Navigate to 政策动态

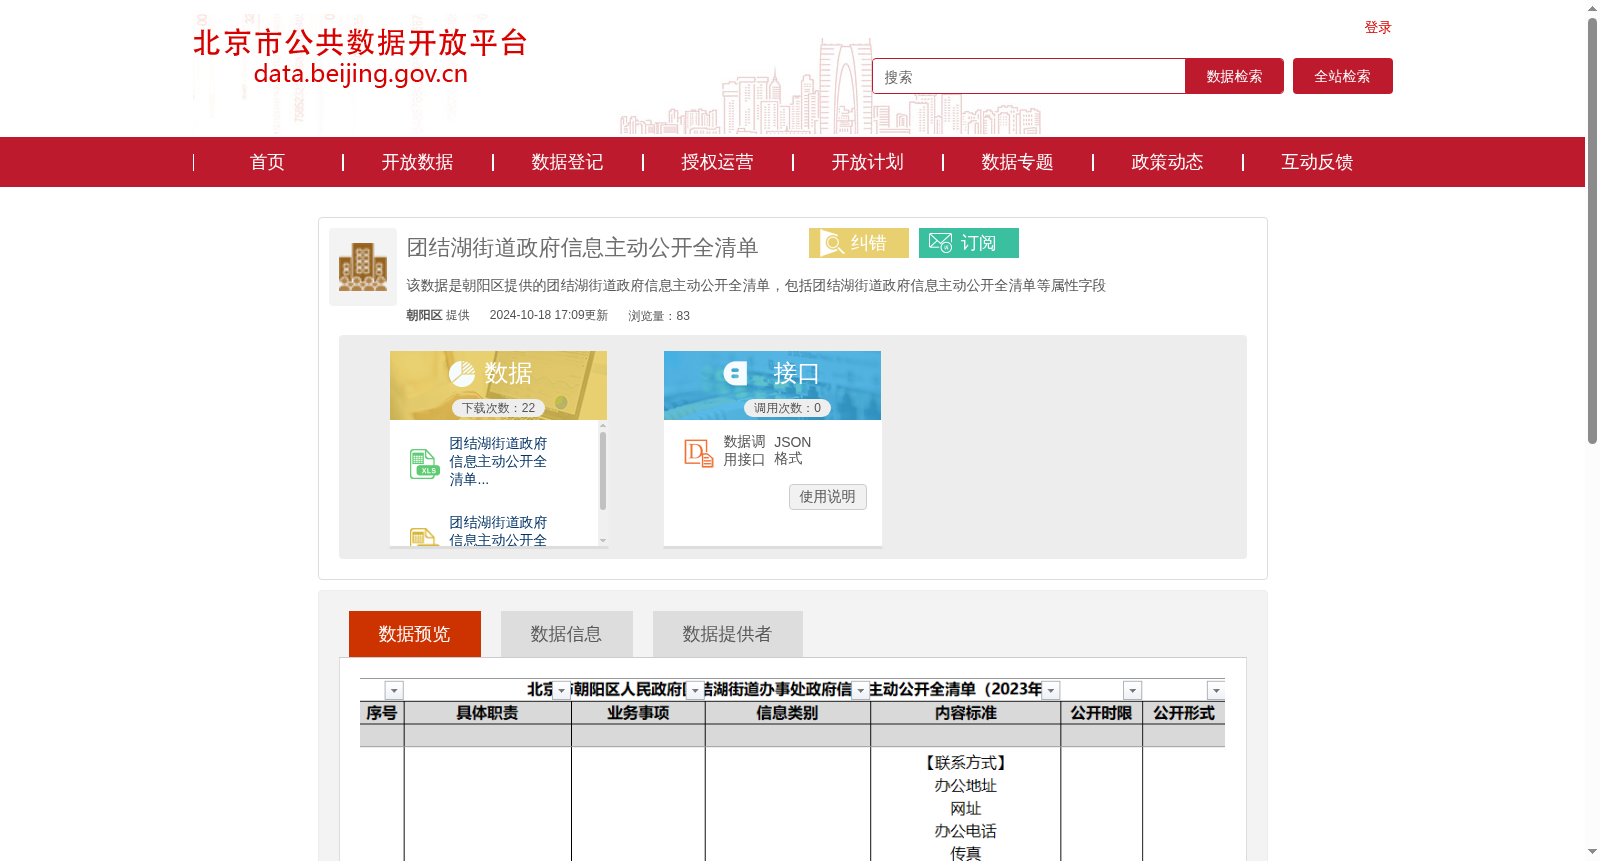(1167, 162)
